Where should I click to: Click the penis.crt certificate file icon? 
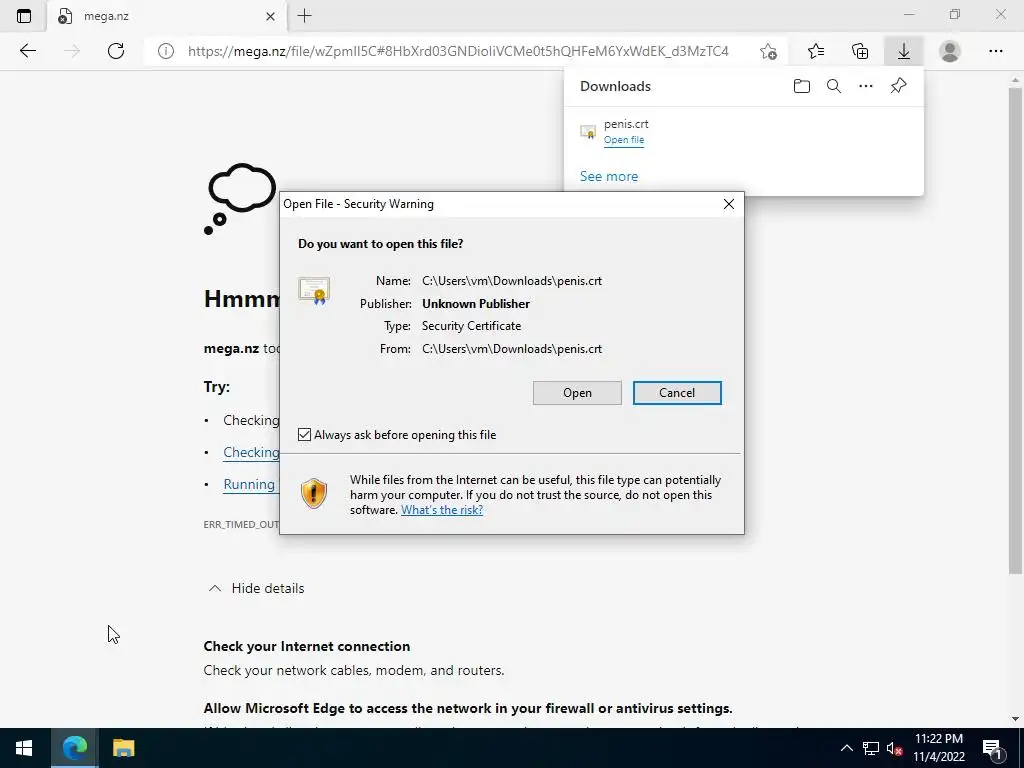(588, 132)
